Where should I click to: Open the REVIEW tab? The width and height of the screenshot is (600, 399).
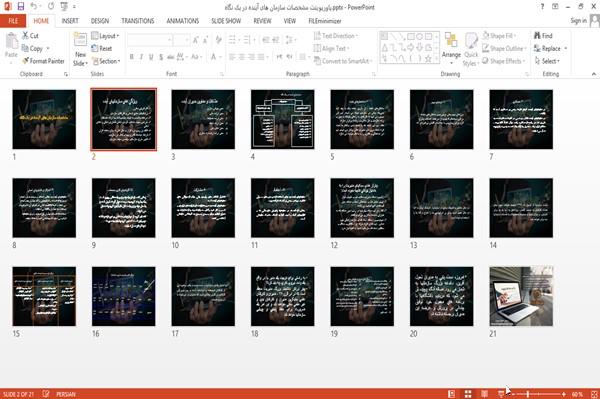[x=262, y=21]
